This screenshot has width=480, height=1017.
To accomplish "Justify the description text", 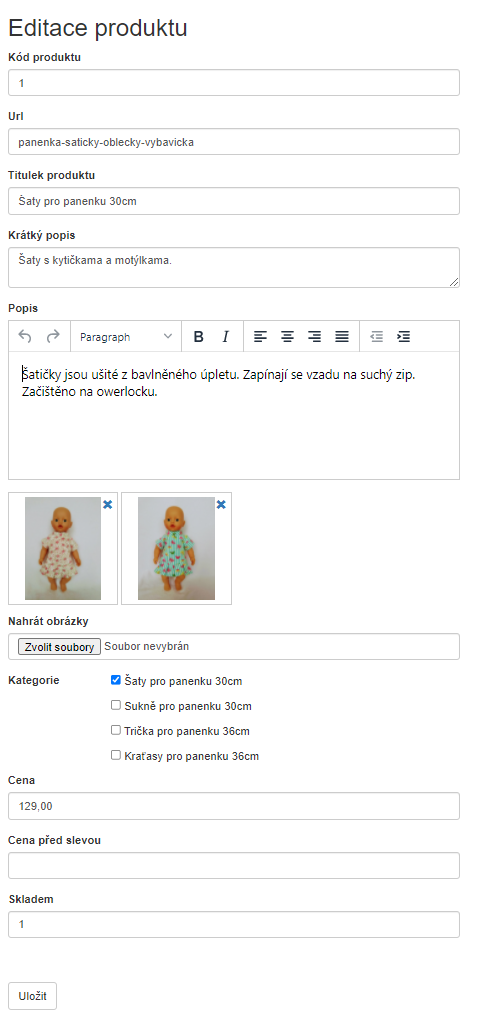I will coord(342,337).
